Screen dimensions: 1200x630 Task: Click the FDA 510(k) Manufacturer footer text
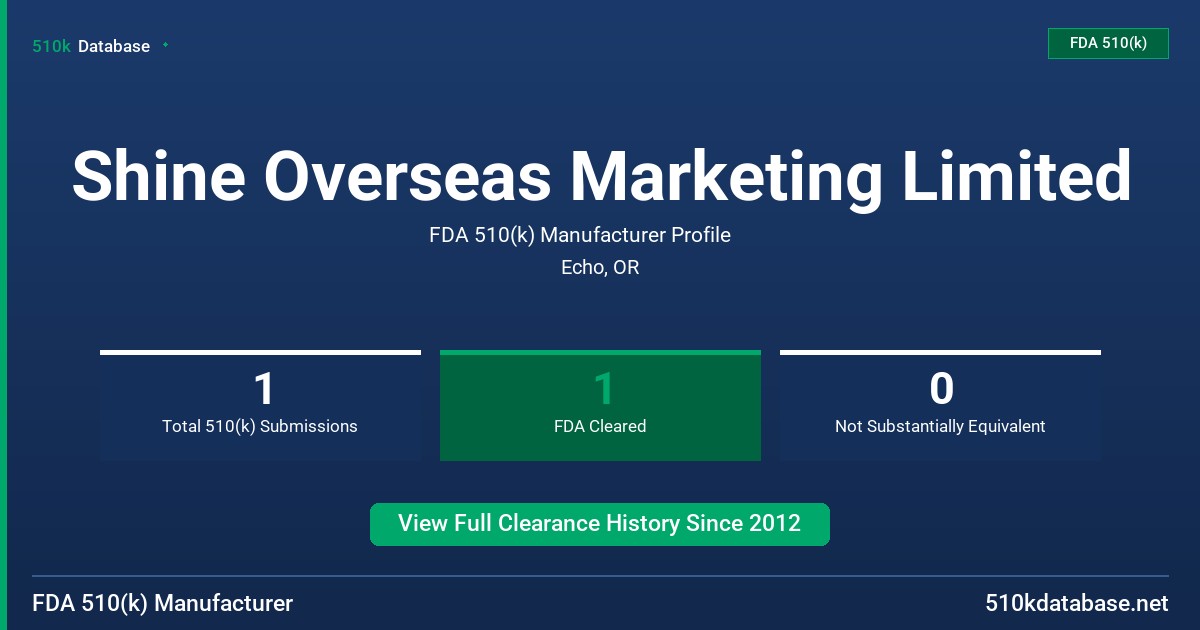[163, 604]
